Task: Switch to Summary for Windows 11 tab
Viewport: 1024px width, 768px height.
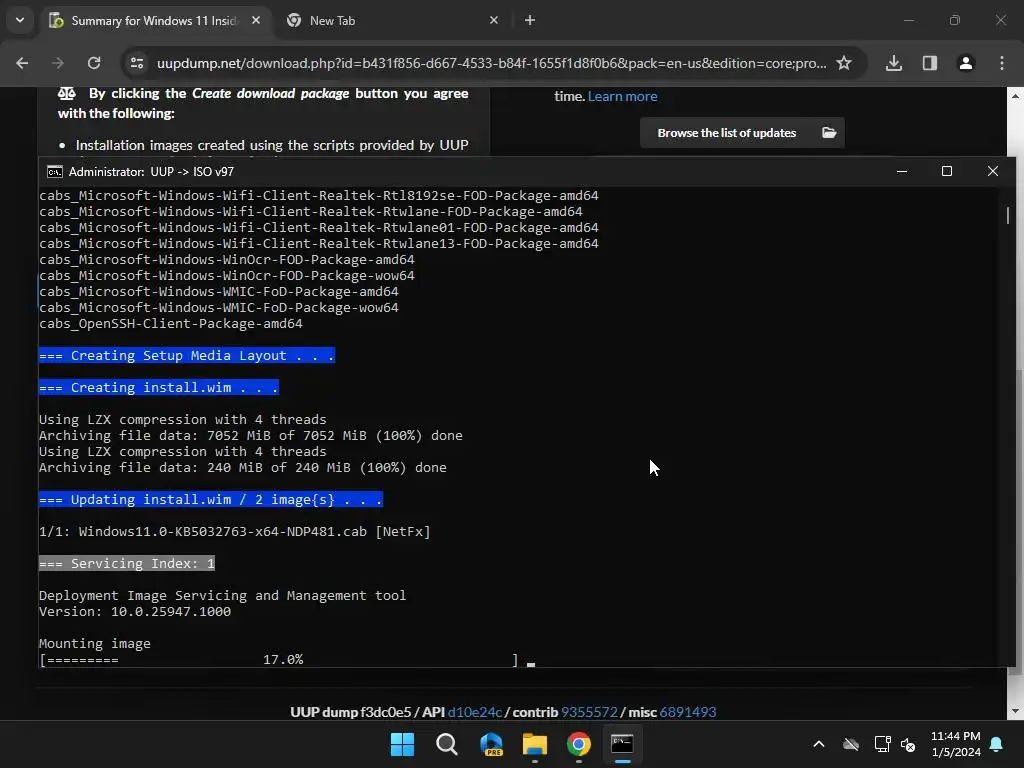Action: (155, 20)
